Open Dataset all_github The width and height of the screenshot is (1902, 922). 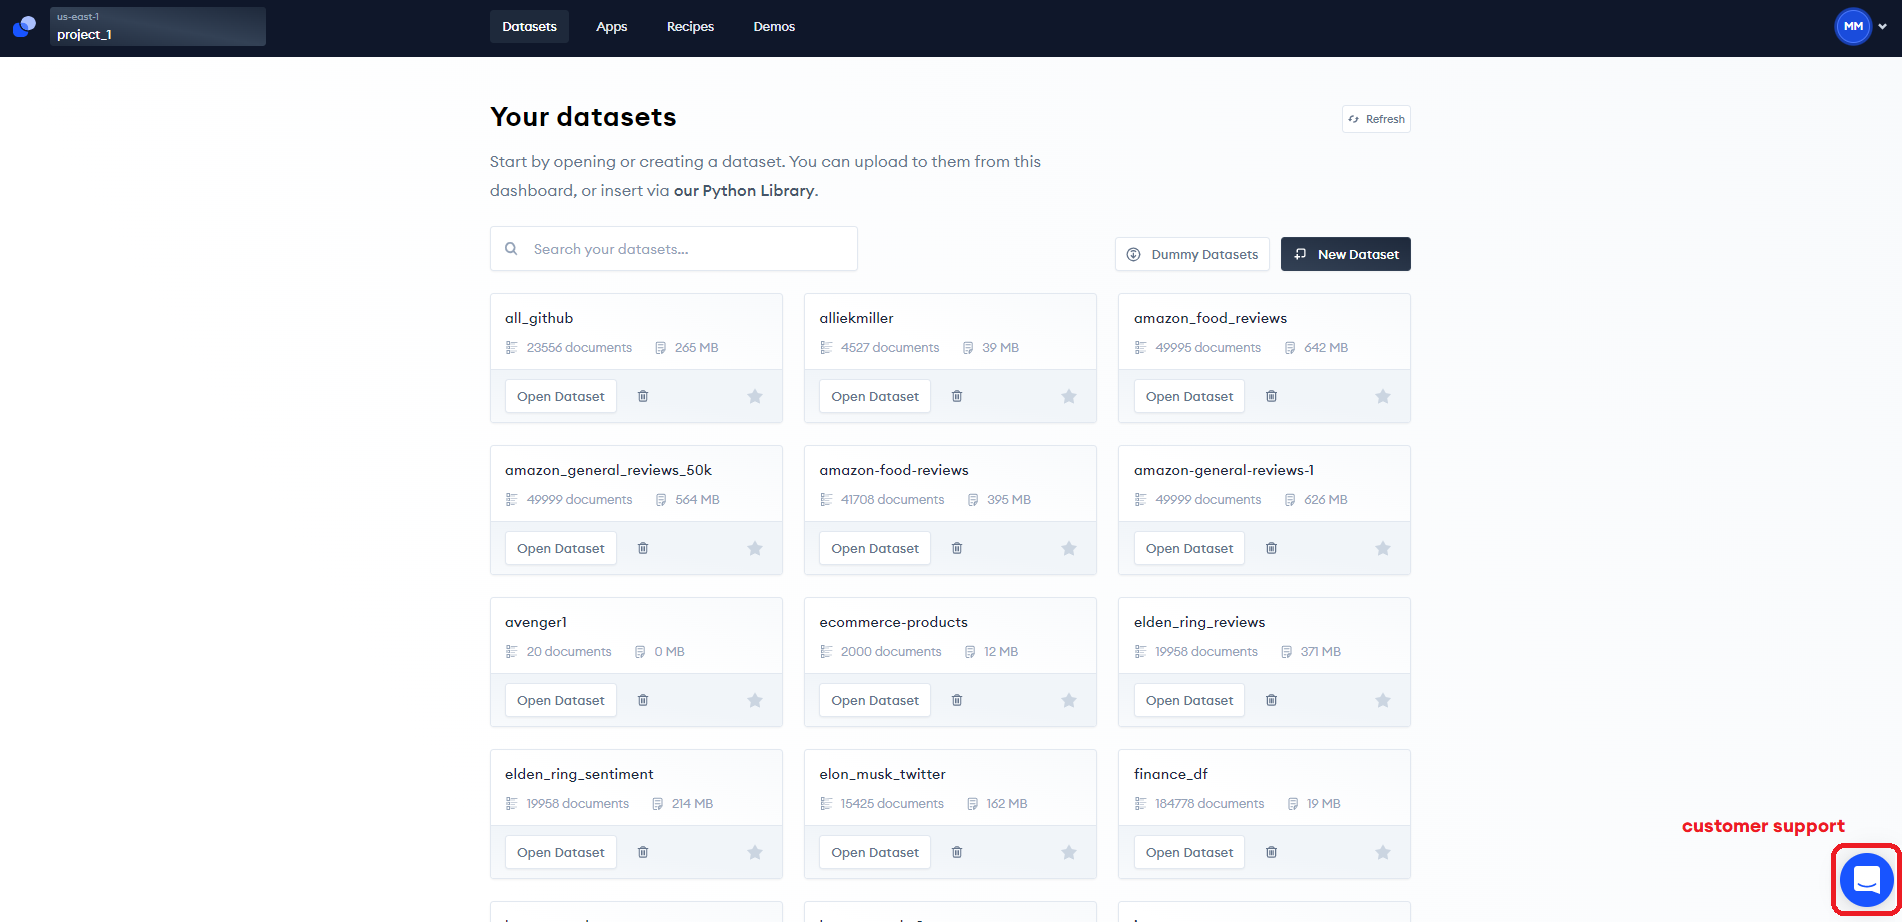point(561,396)
